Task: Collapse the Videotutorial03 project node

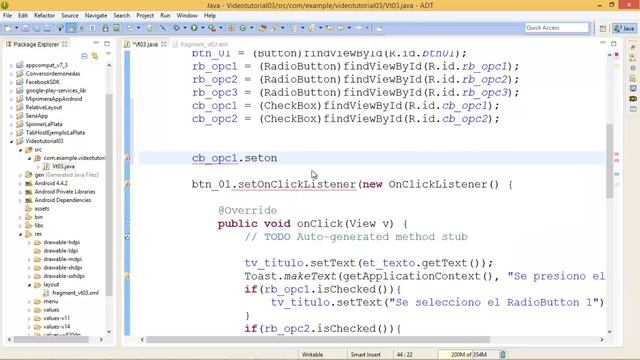Action: 11,141
